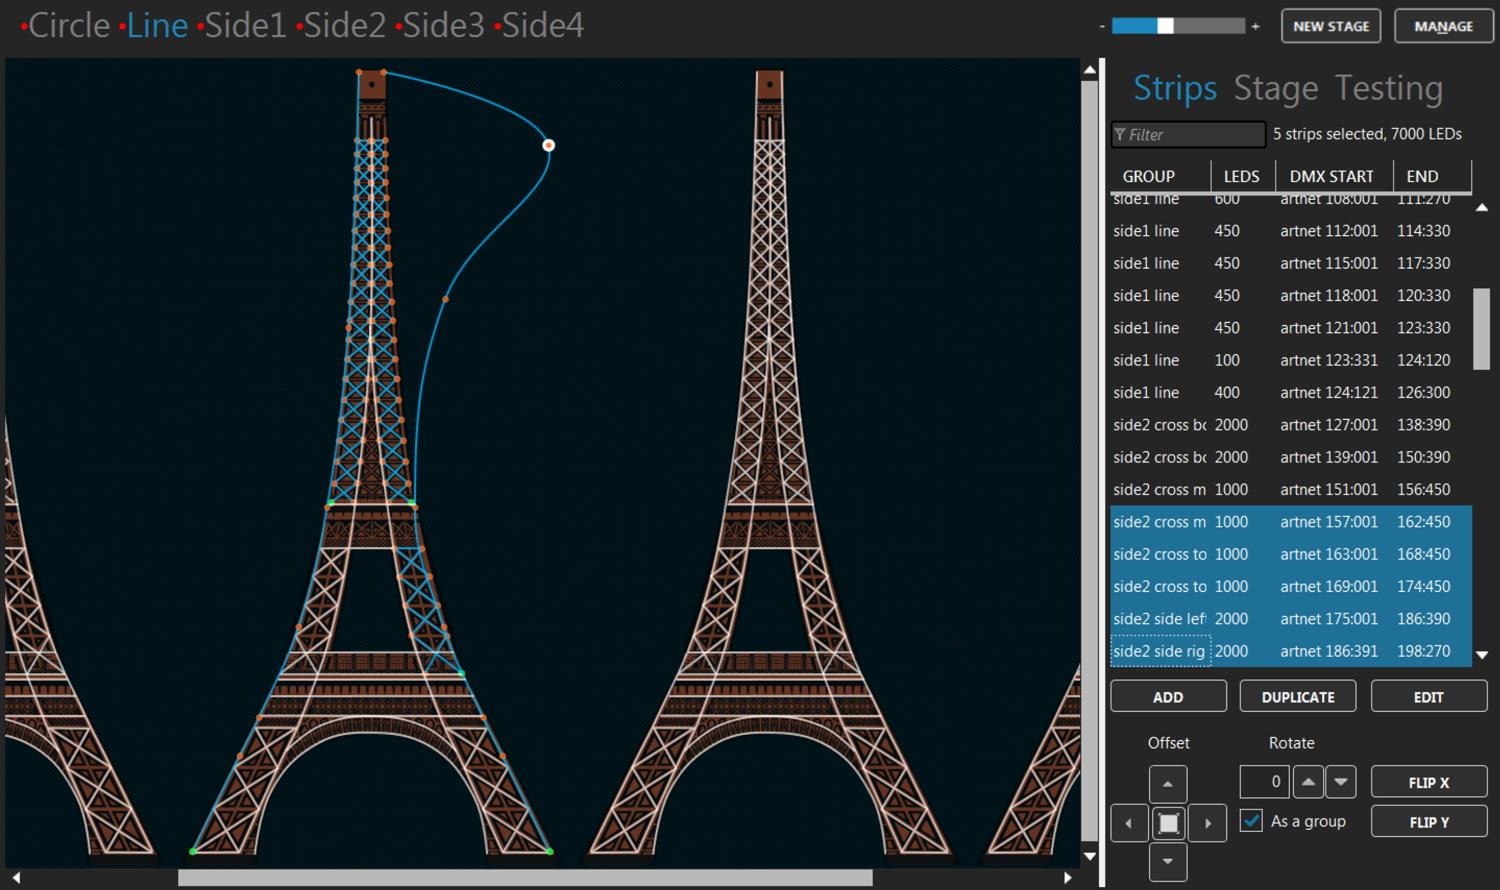1500x890 pixels.
Task: Click the offset down arrow
Action: pos(1168,861)
